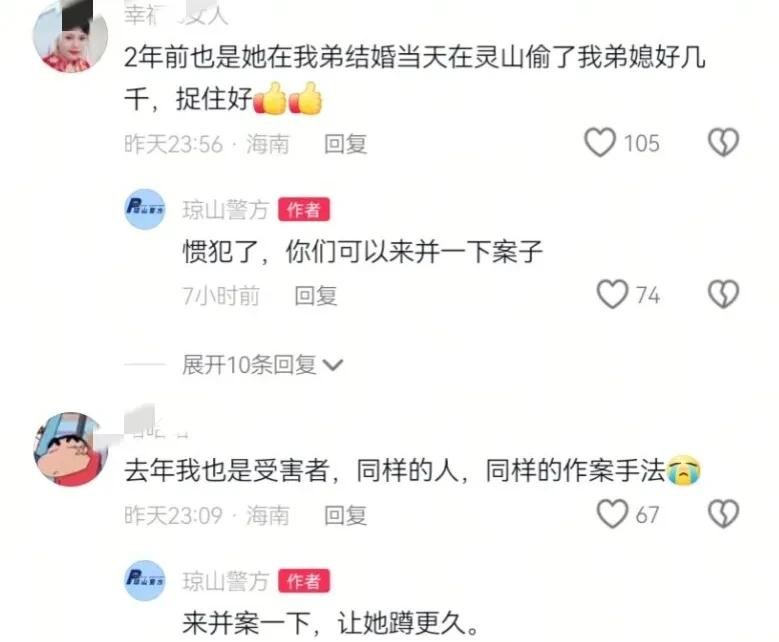
Task: Dislike the 惯犯了 police reply
Action: point(723,294)
